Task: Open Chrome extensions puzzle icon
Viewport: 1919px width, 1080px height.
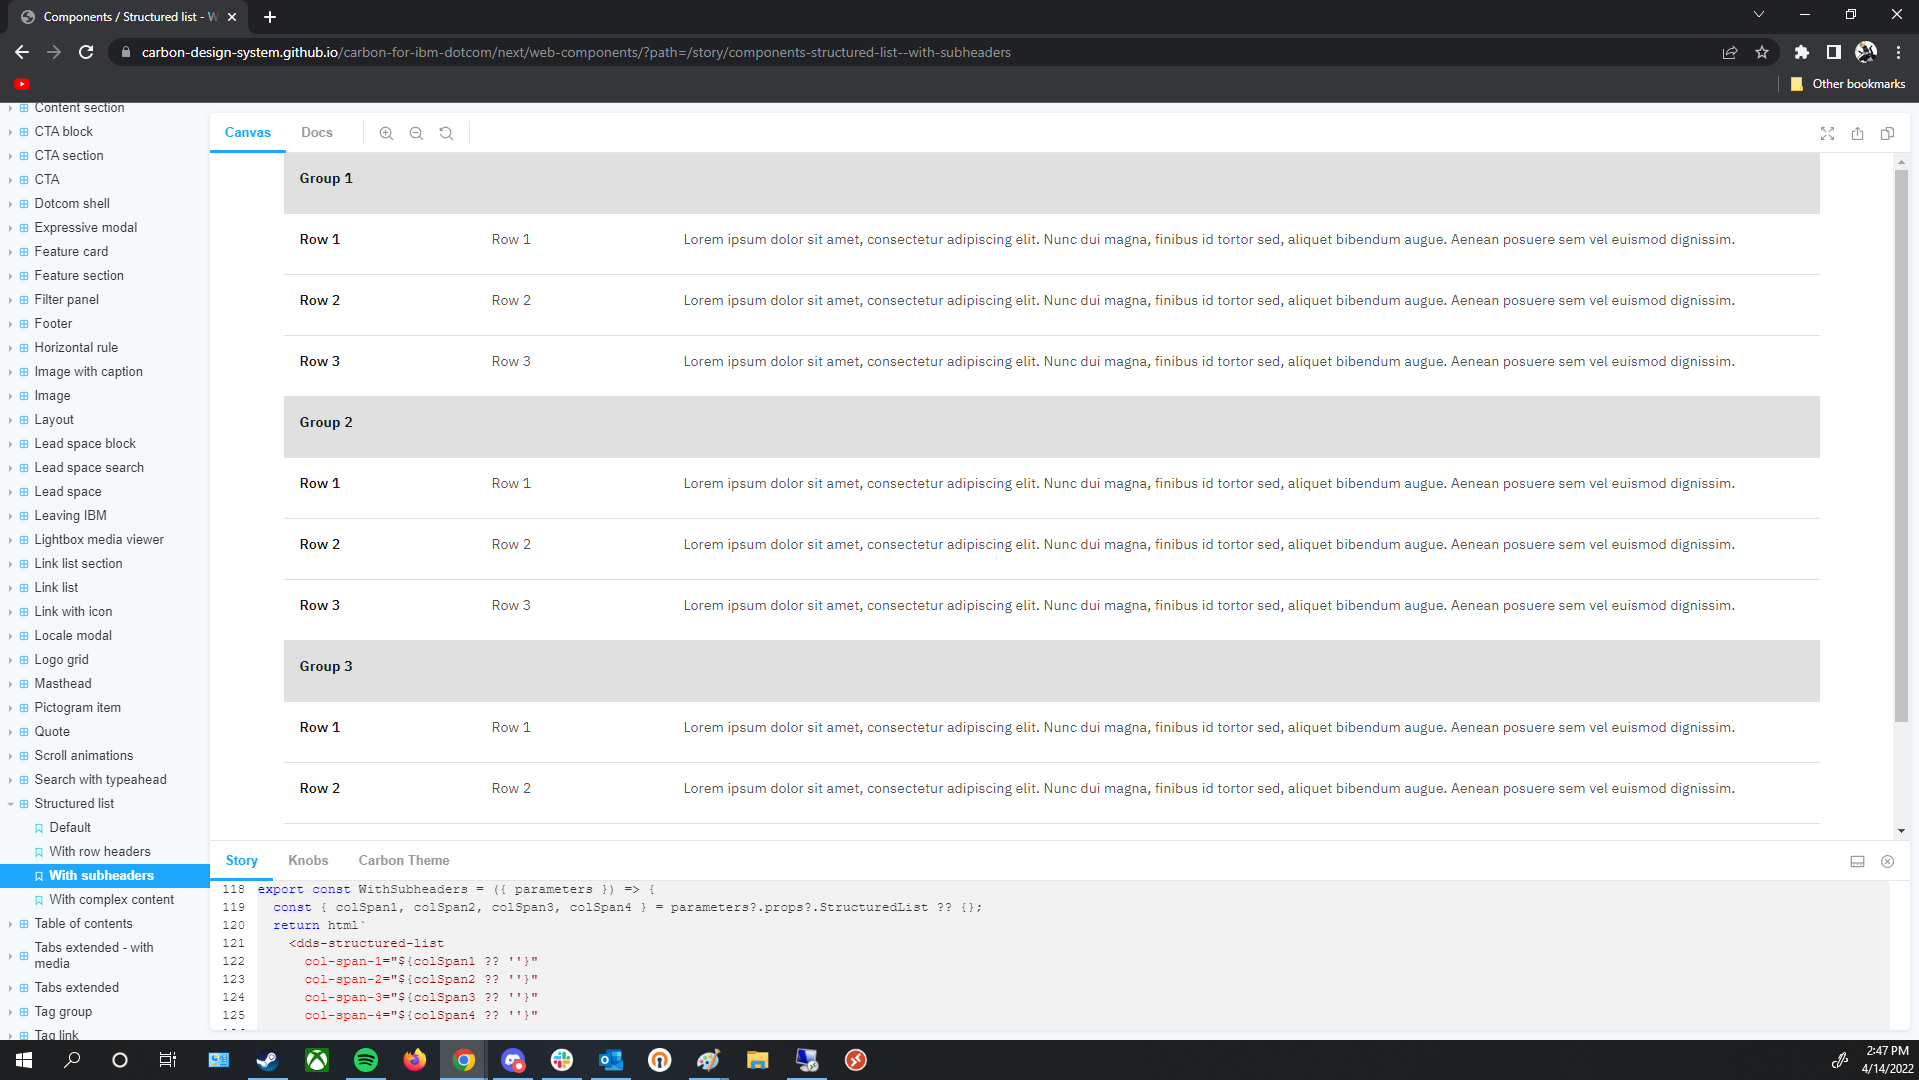Action: (1801, 52)
